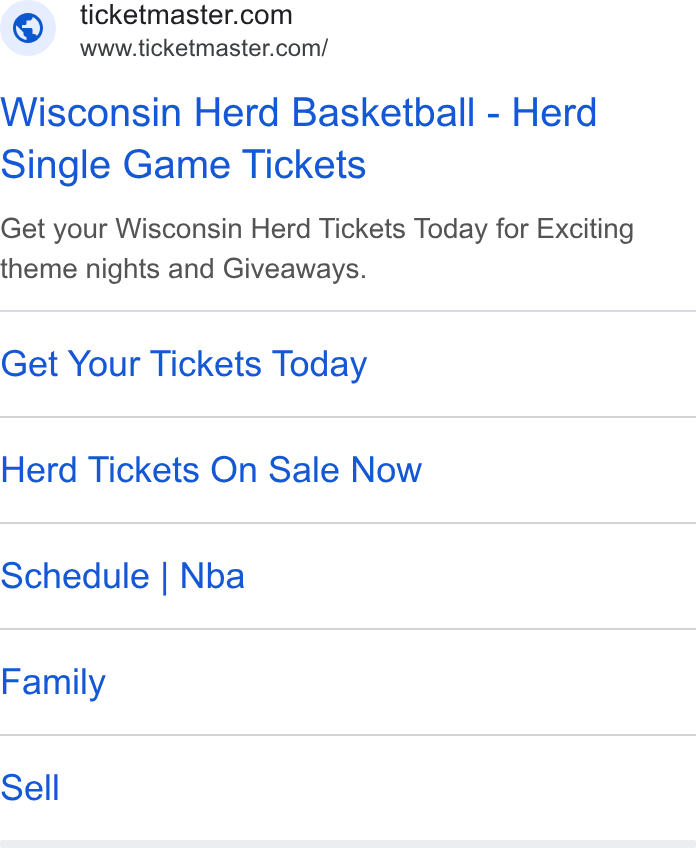Click the word 'Giveaways' in the description
This screenshot has height=848, width=696.
(295, 269)
